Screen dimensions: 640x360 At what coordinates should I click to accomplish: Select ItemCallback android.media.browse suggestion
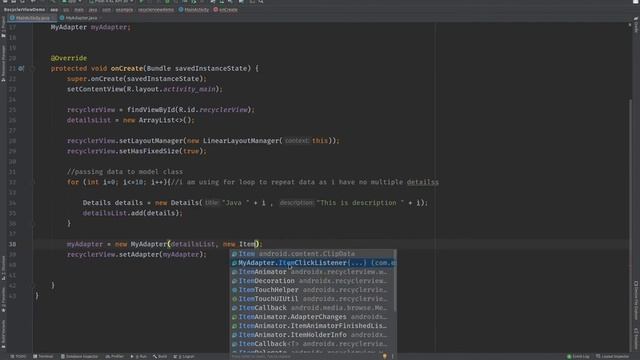pyautogui.click(x=313, y=308)
